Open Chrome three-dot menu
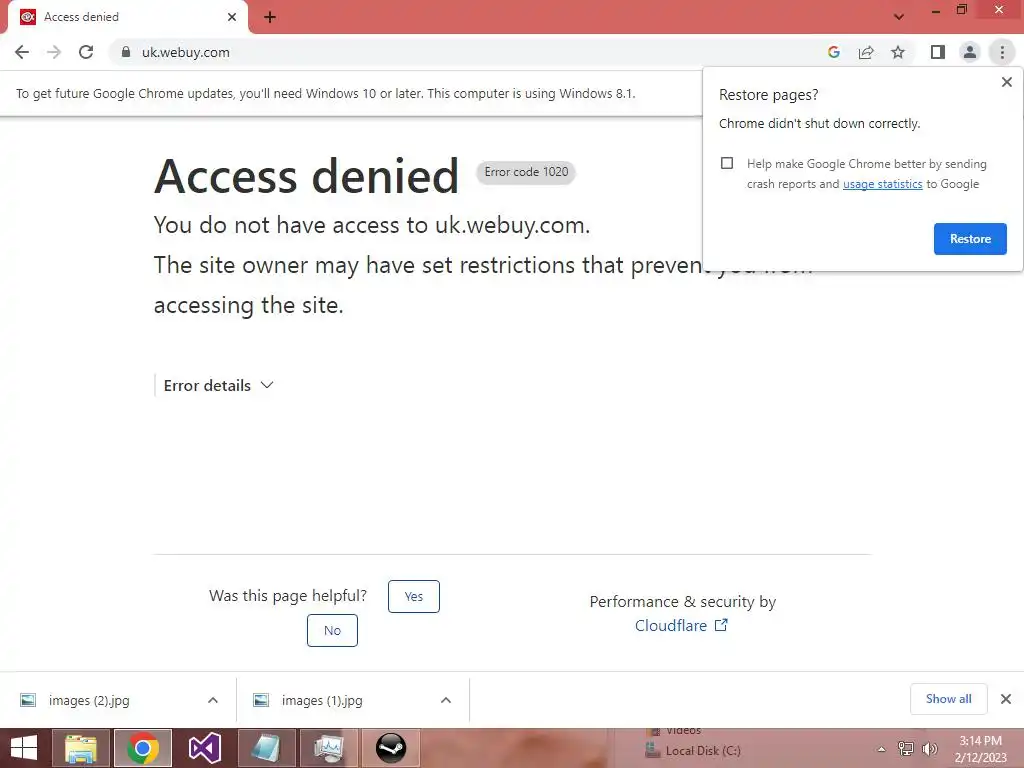This screenshot has height=768, width=1024. 1002,52
